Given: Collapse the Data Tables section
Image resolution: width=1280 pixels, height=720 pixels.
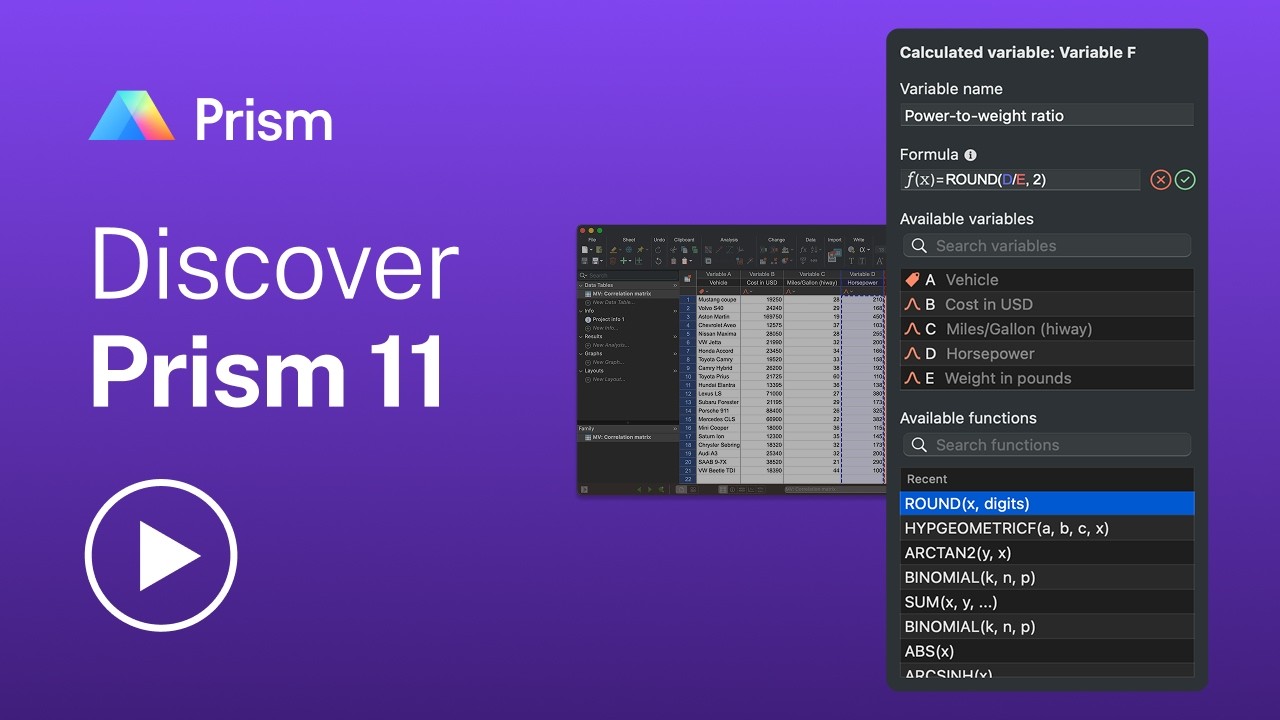Looking at the screenshot, I should (x=580, y=285).
